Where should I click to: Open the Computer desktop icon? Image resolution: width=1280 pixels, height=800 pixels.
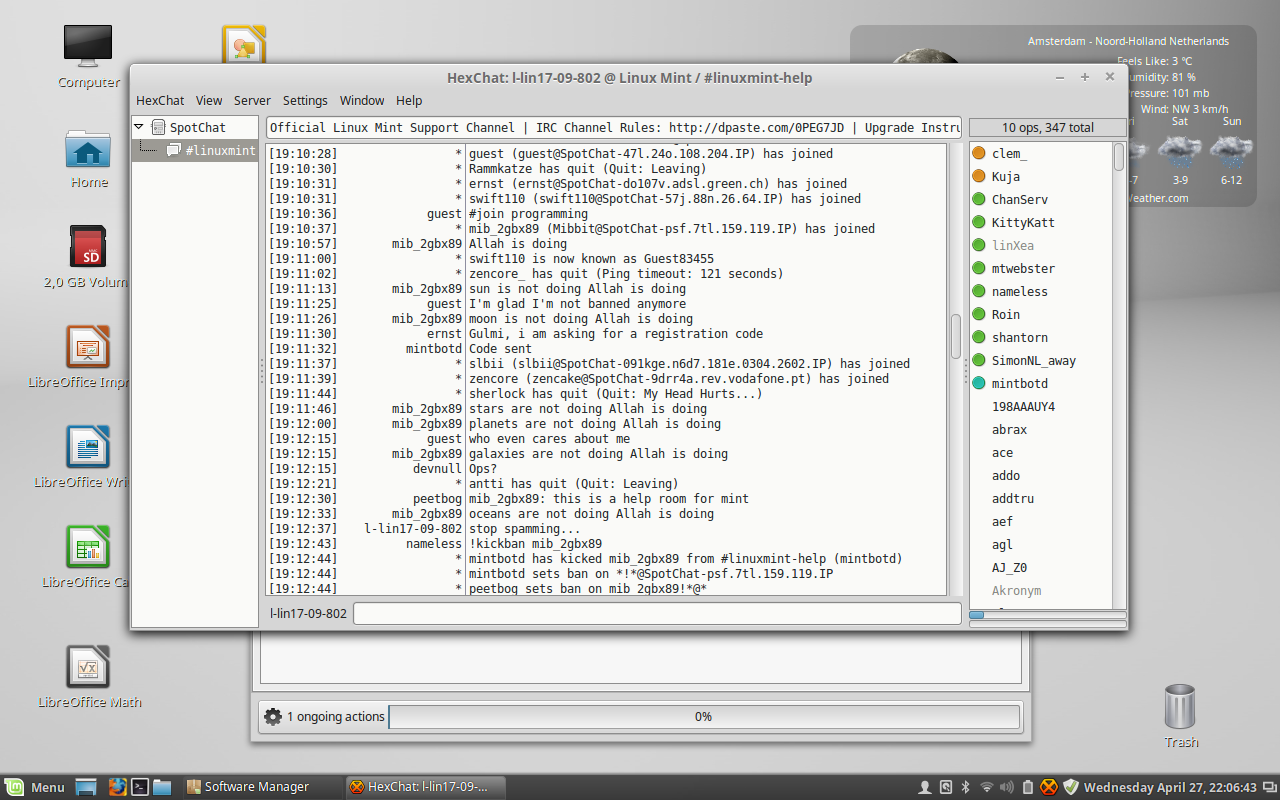[x=88, y=47]
